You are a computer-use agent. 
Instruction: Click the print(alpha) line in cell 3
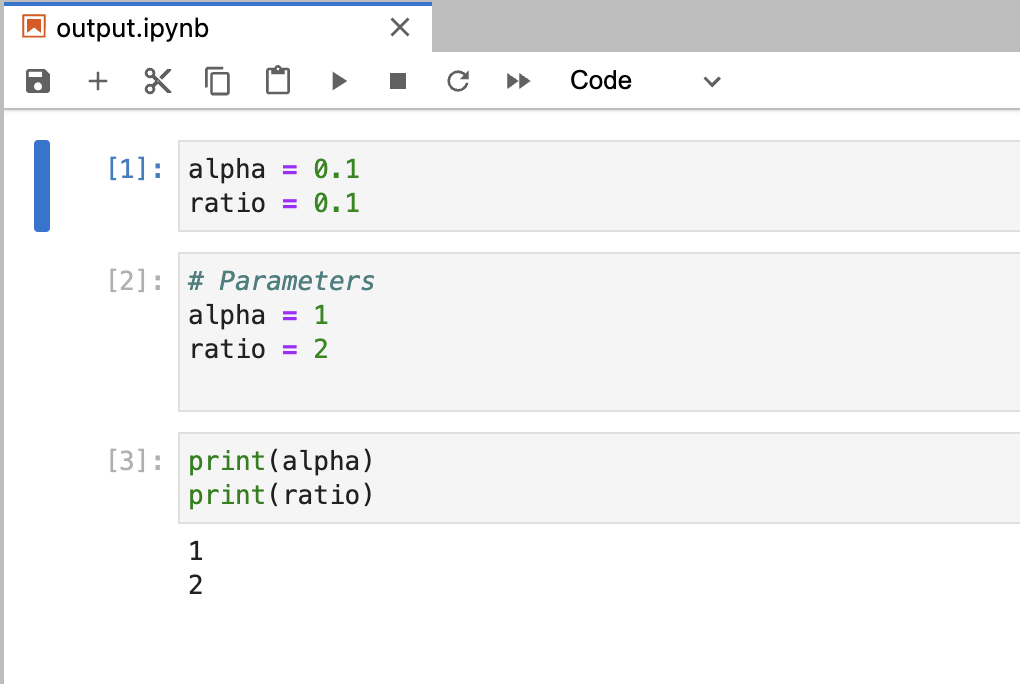coord(281,461)
